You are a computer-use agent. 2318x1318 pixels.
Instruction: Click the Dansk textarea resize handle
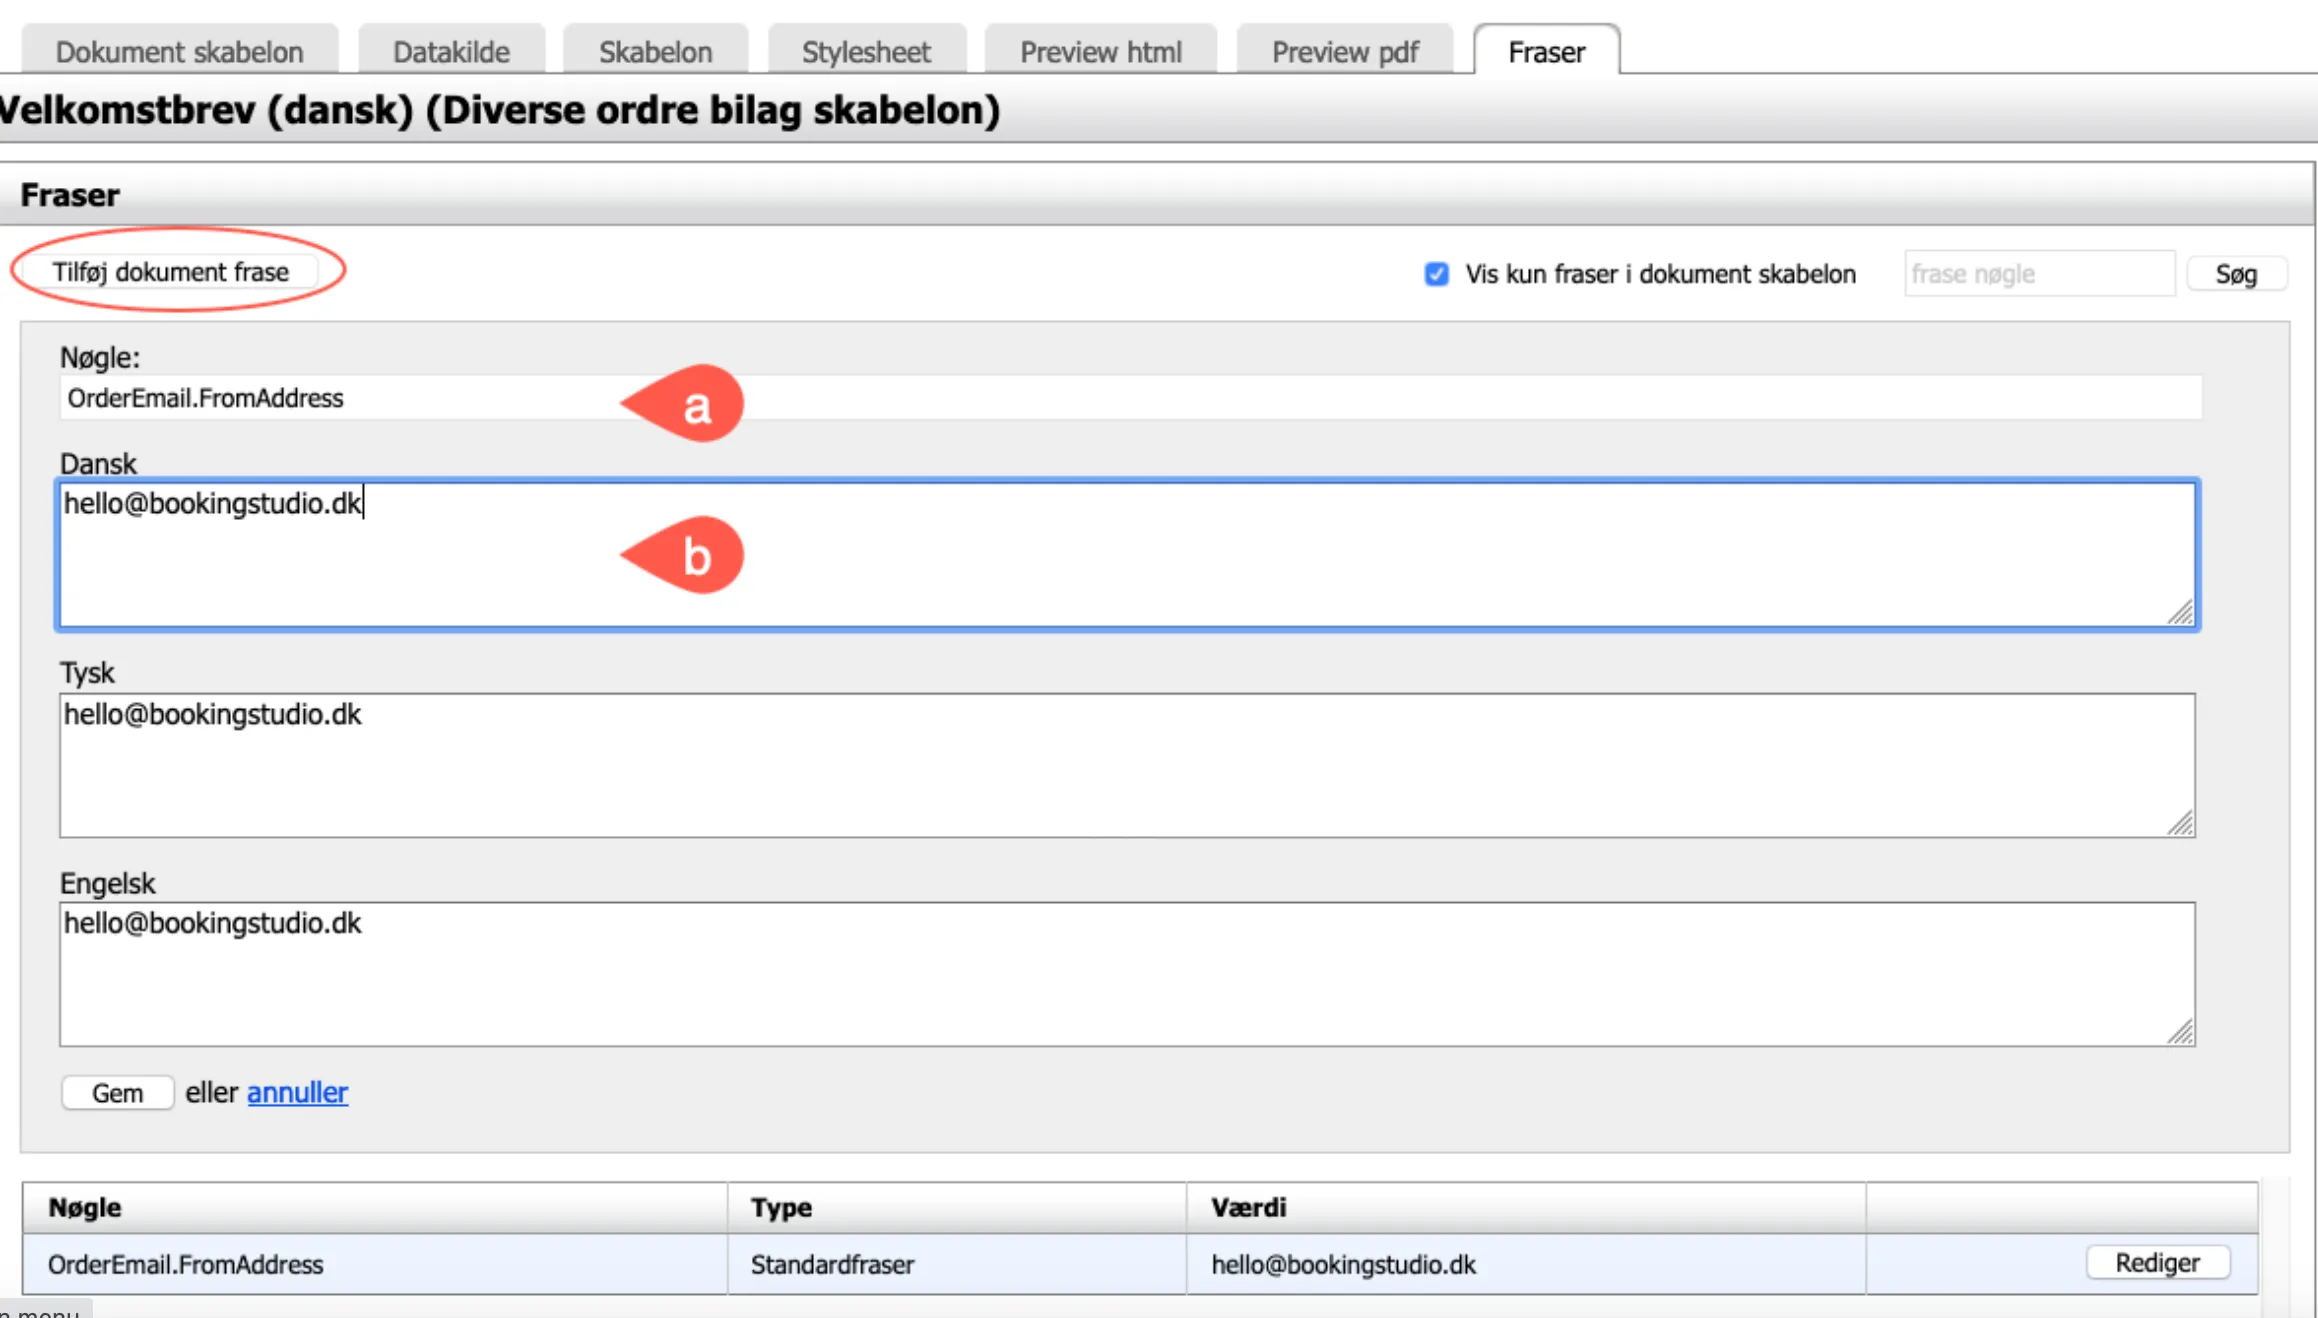click(x=2181, y=613)
